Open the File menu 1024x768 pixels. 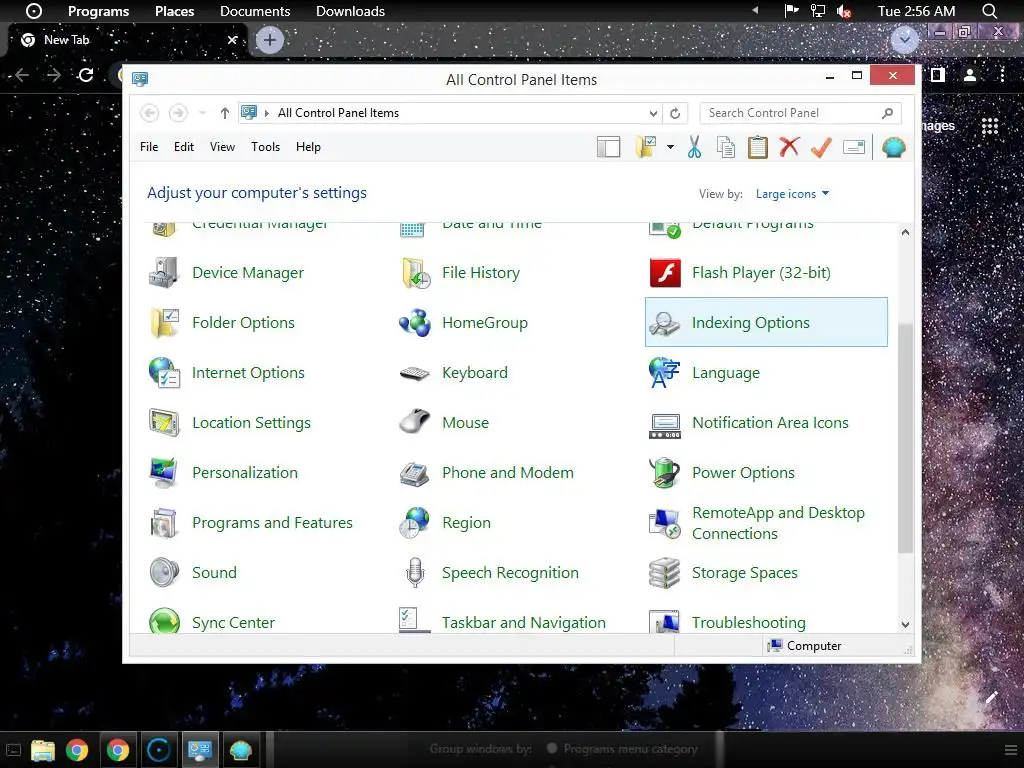point(149,147)
